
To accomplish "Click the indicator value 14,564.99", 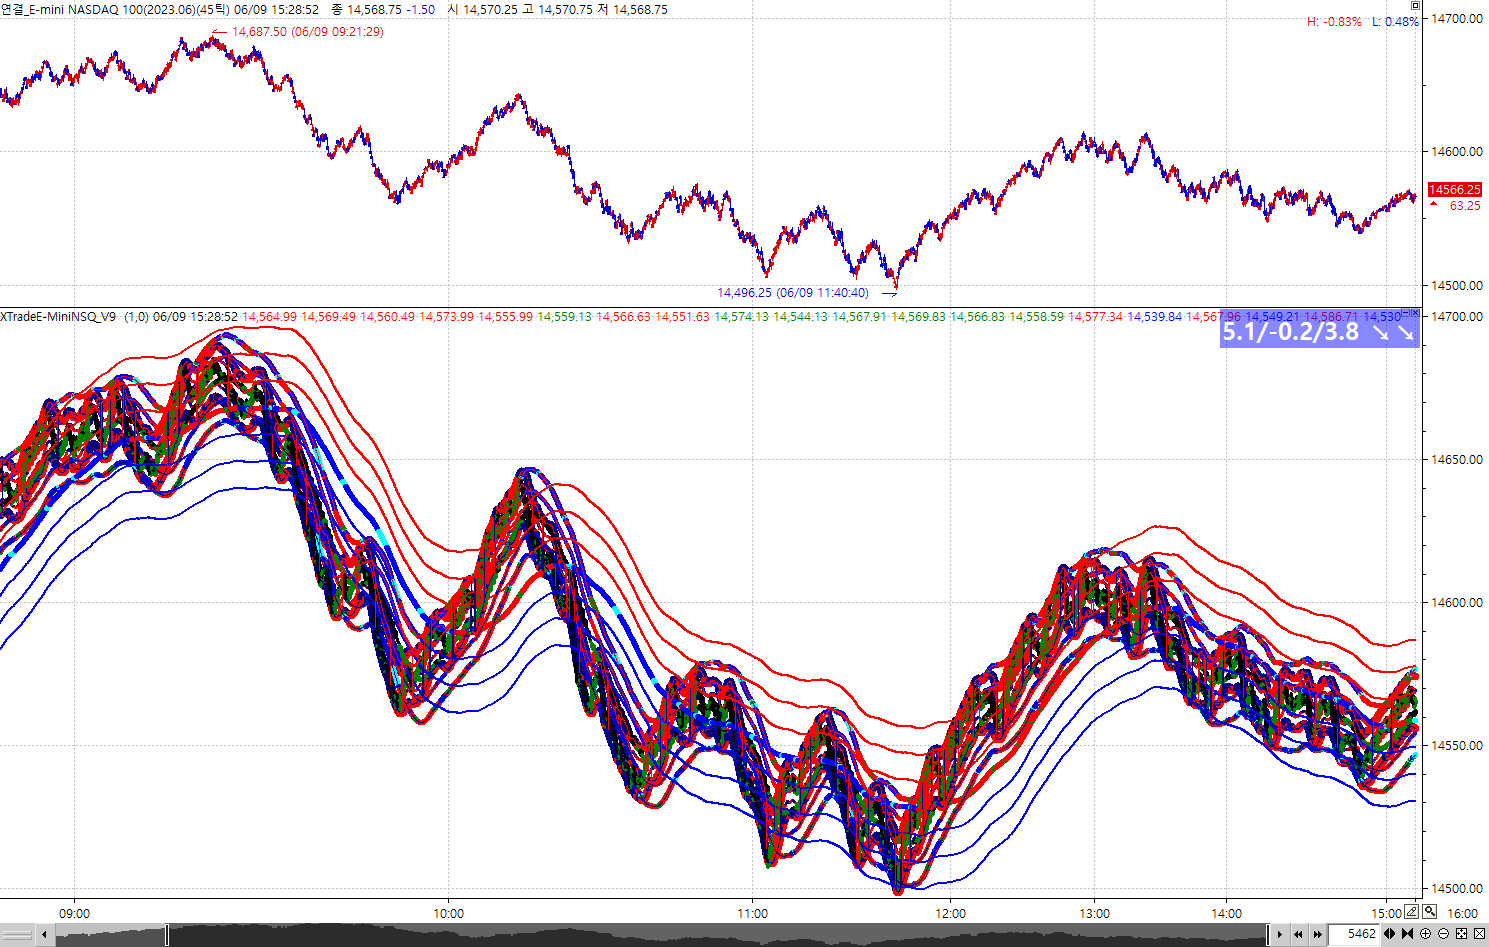I will tap(269, 317).
